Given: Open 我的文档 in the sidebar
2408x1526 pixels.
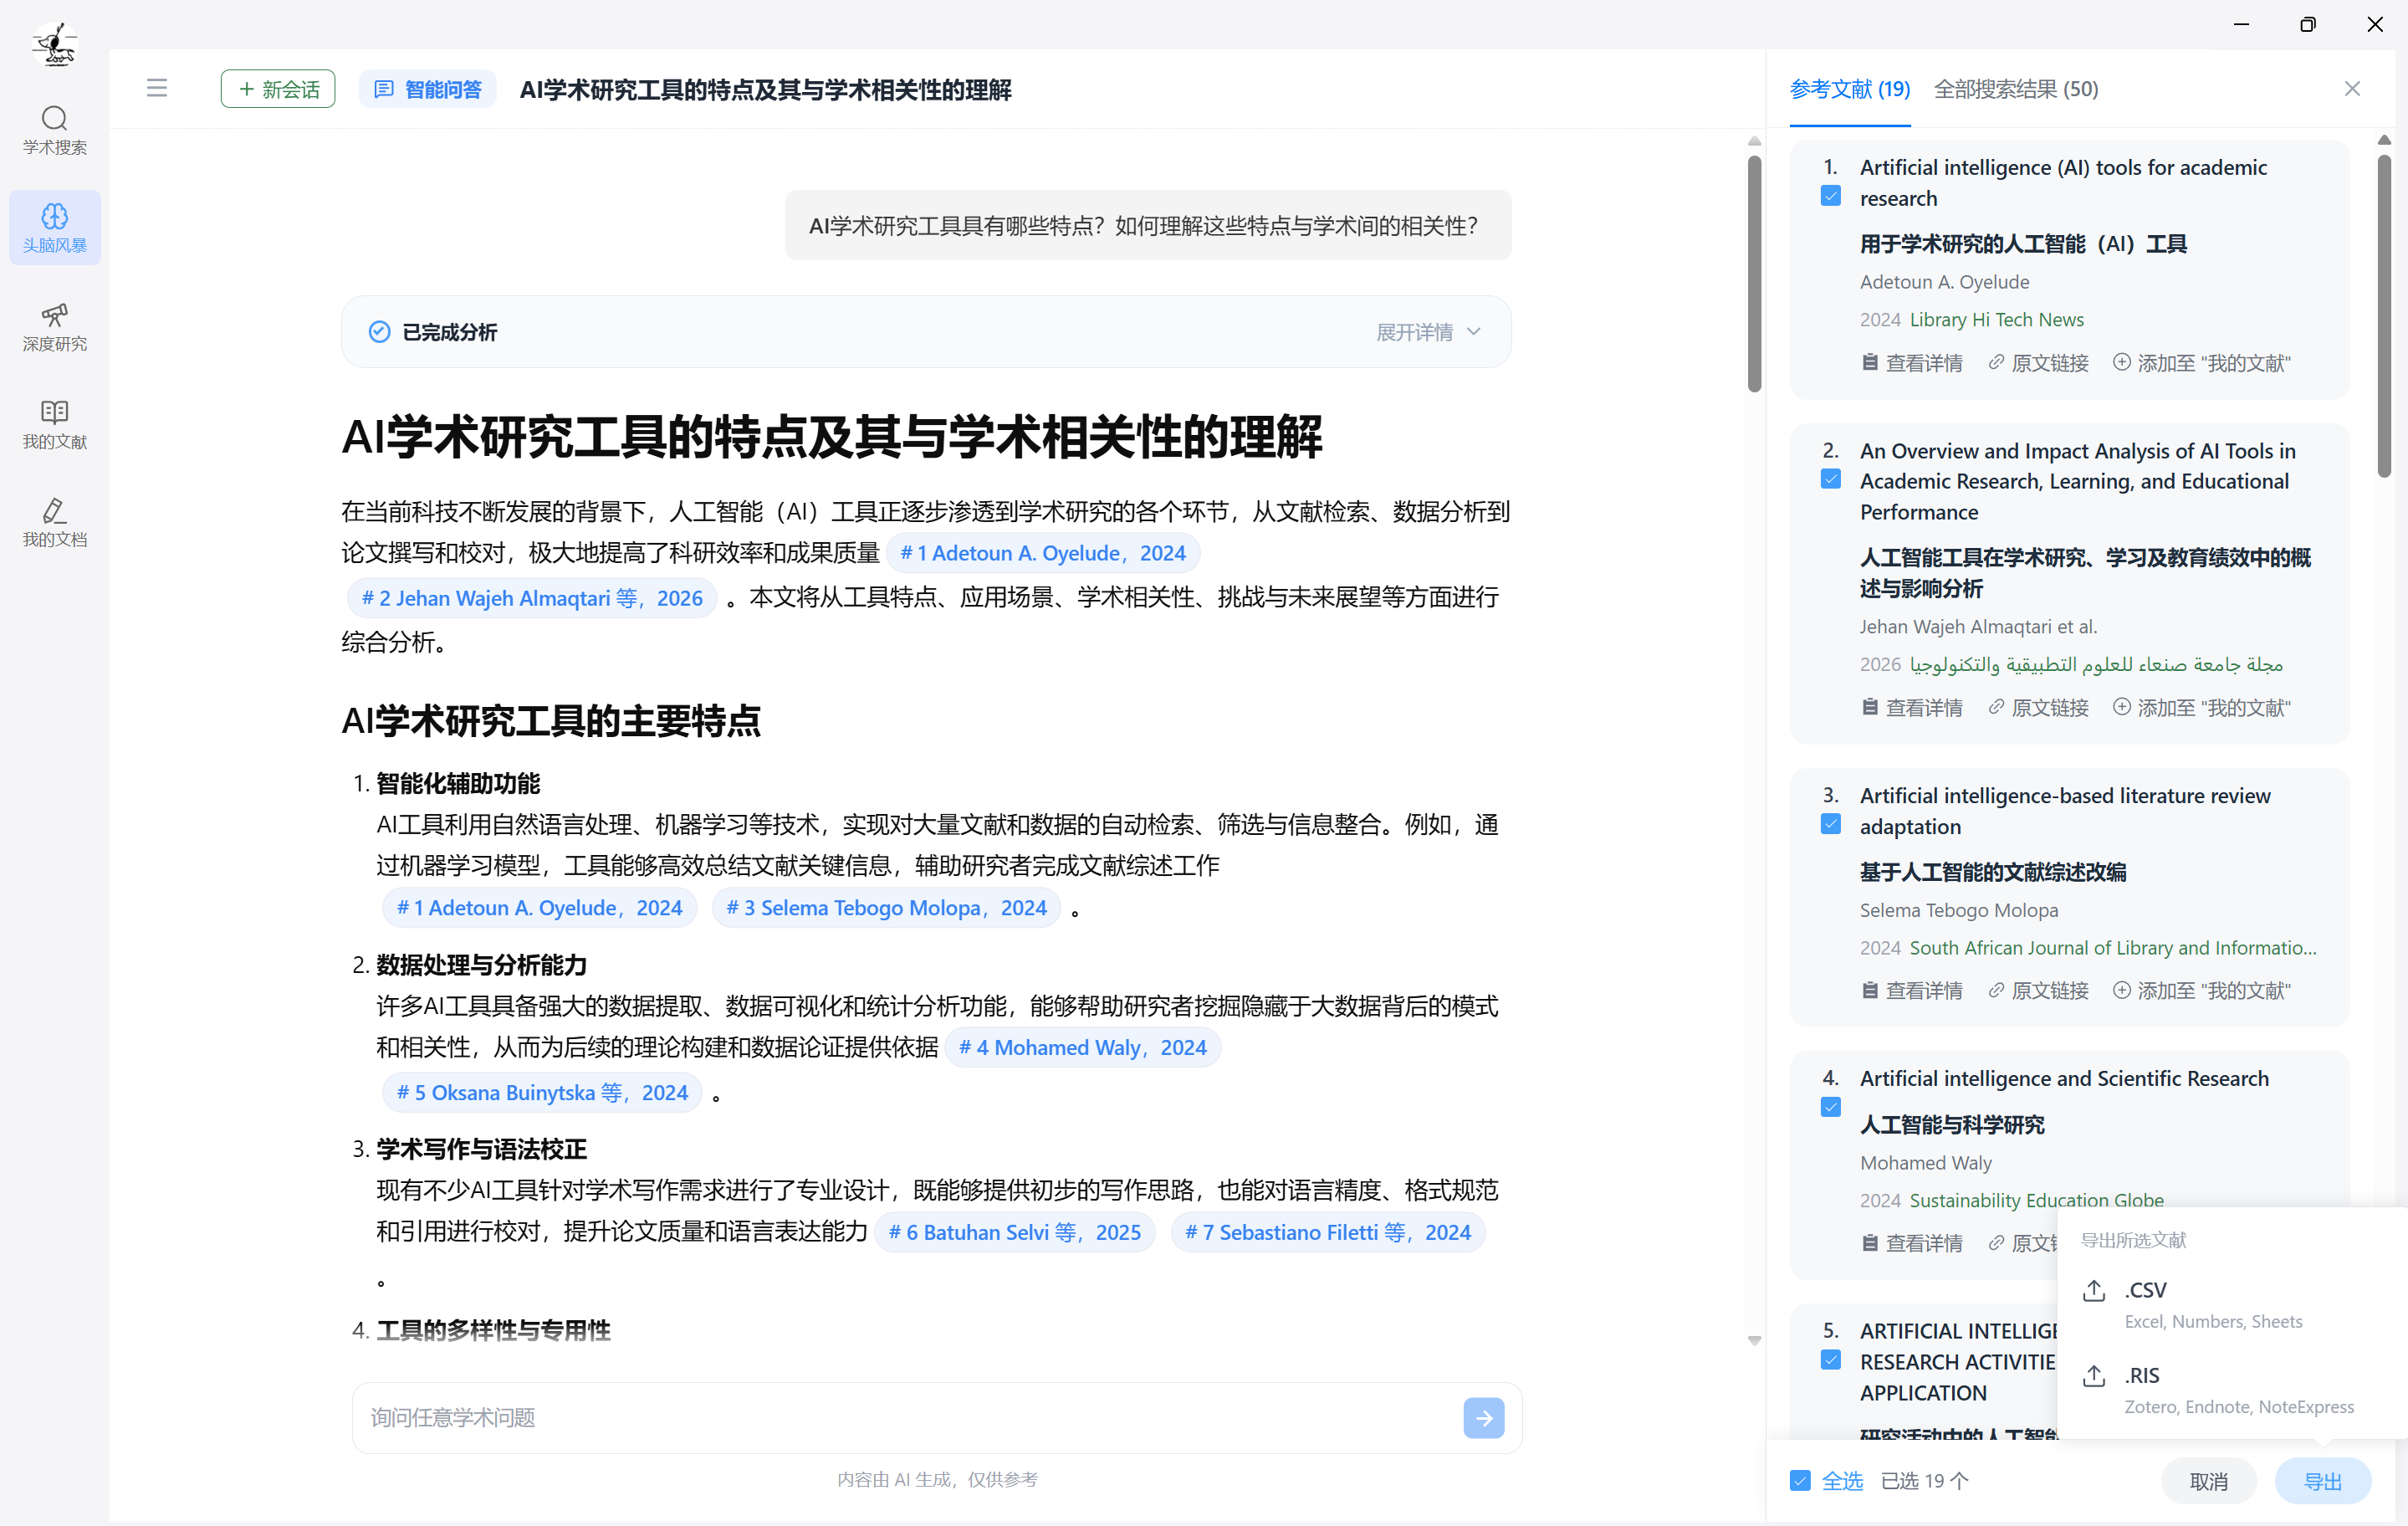Looking at the screenshot, I should click(55, 522).
